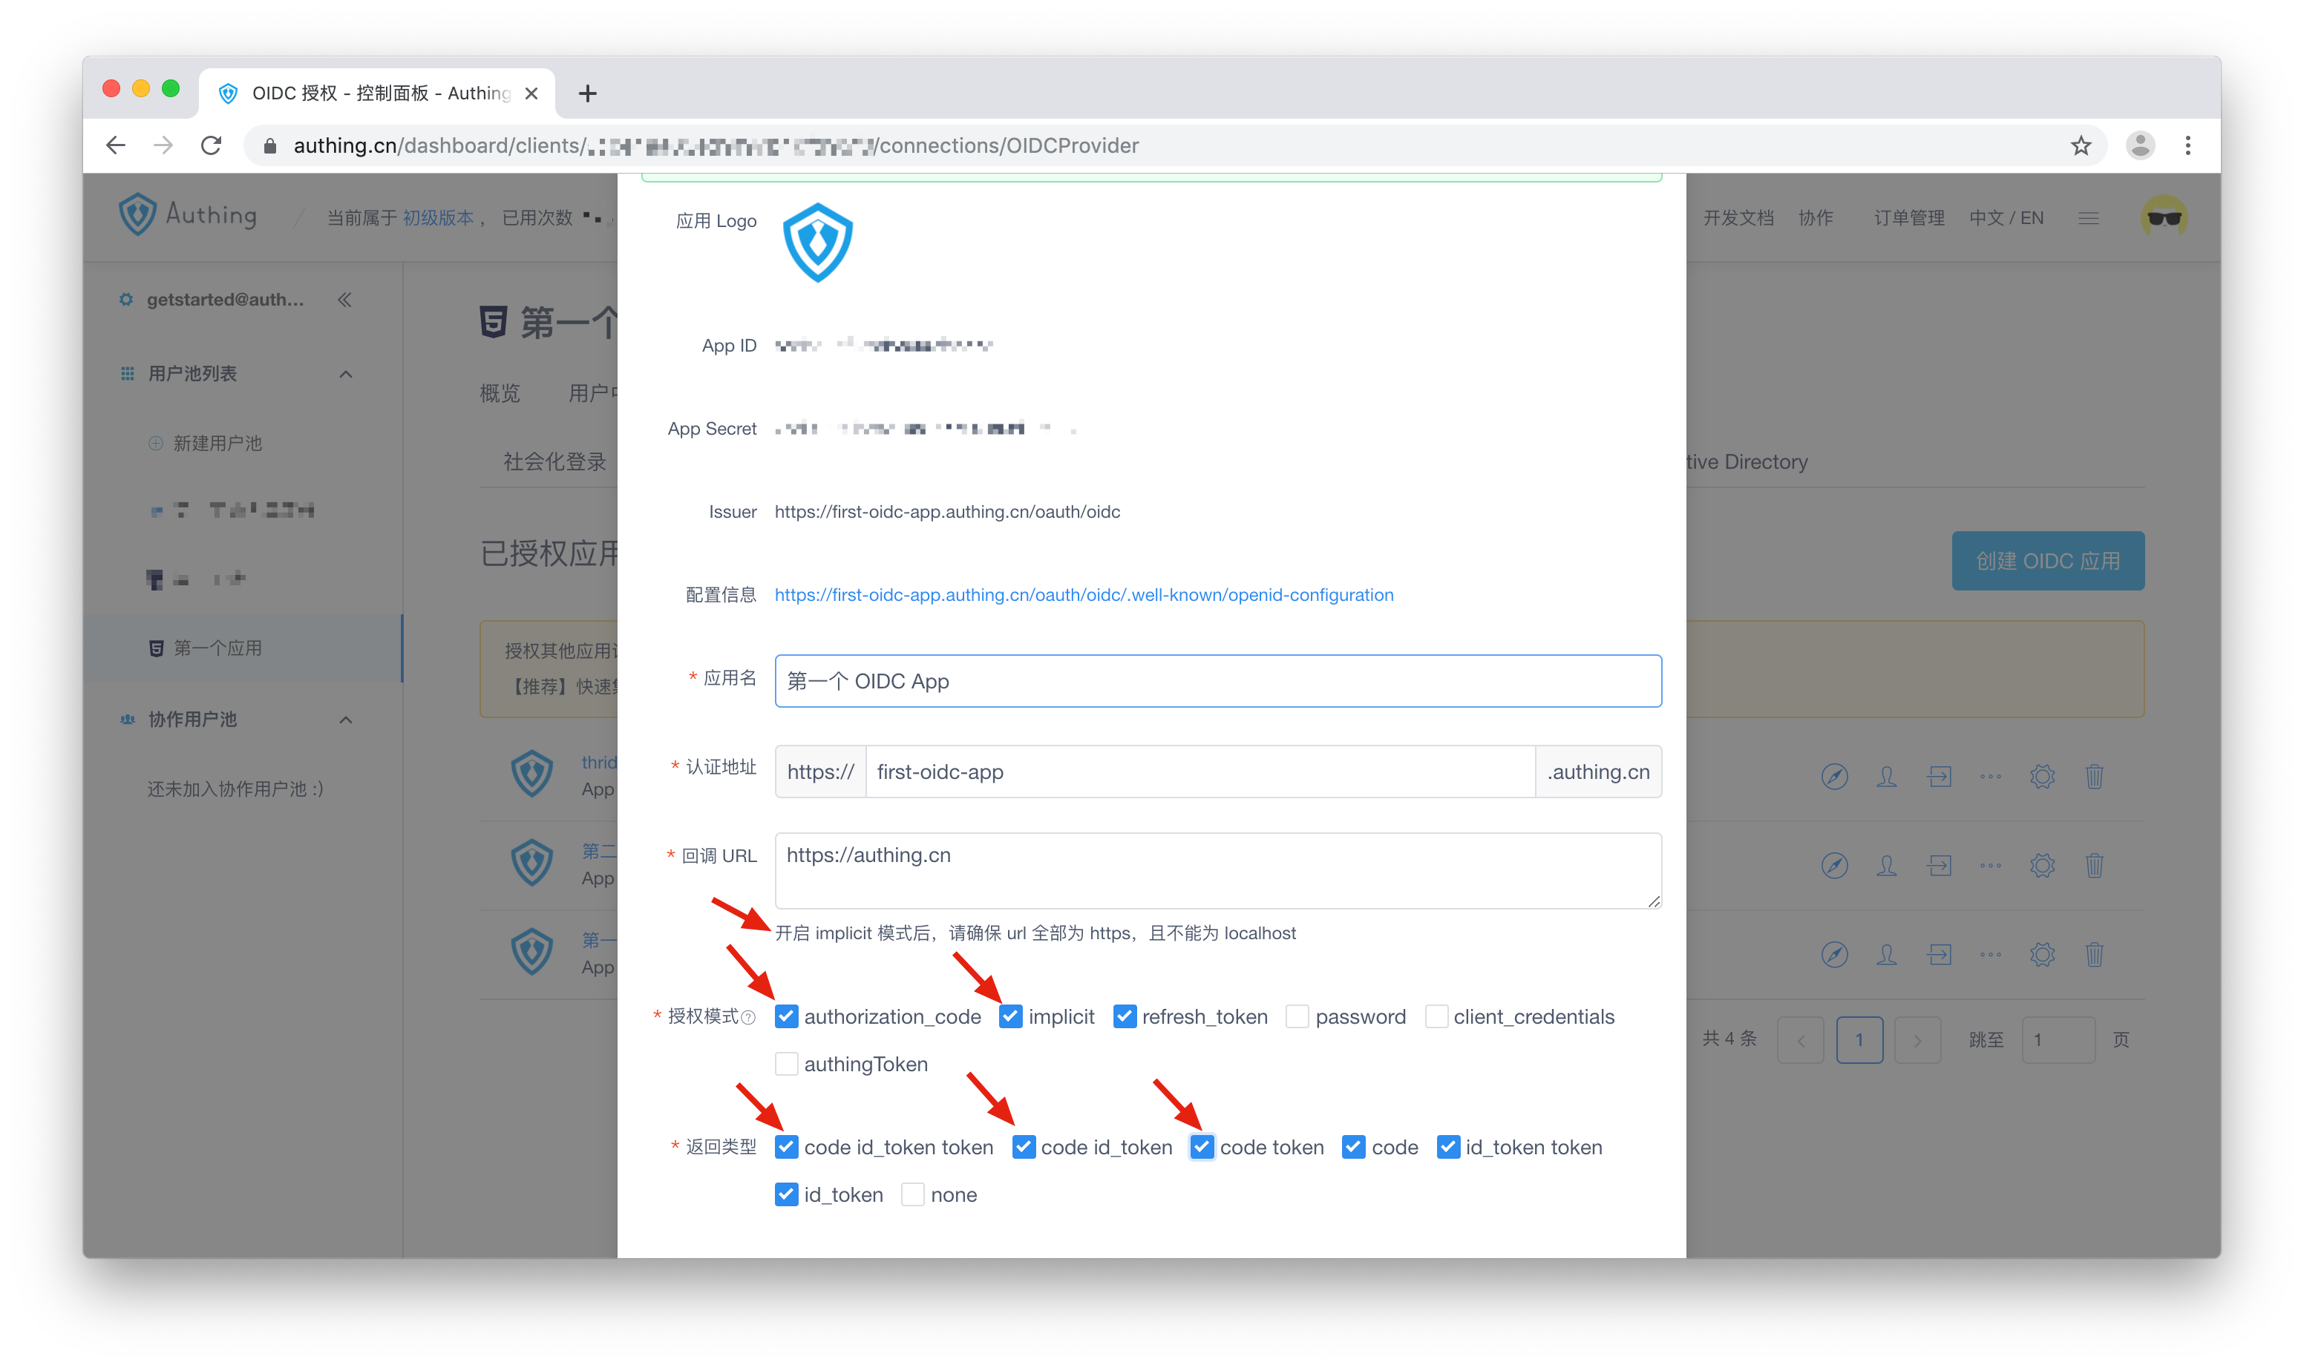Click the Authing shield application logo
This screenshot has width=2304, height=1368.
point(817,243)
